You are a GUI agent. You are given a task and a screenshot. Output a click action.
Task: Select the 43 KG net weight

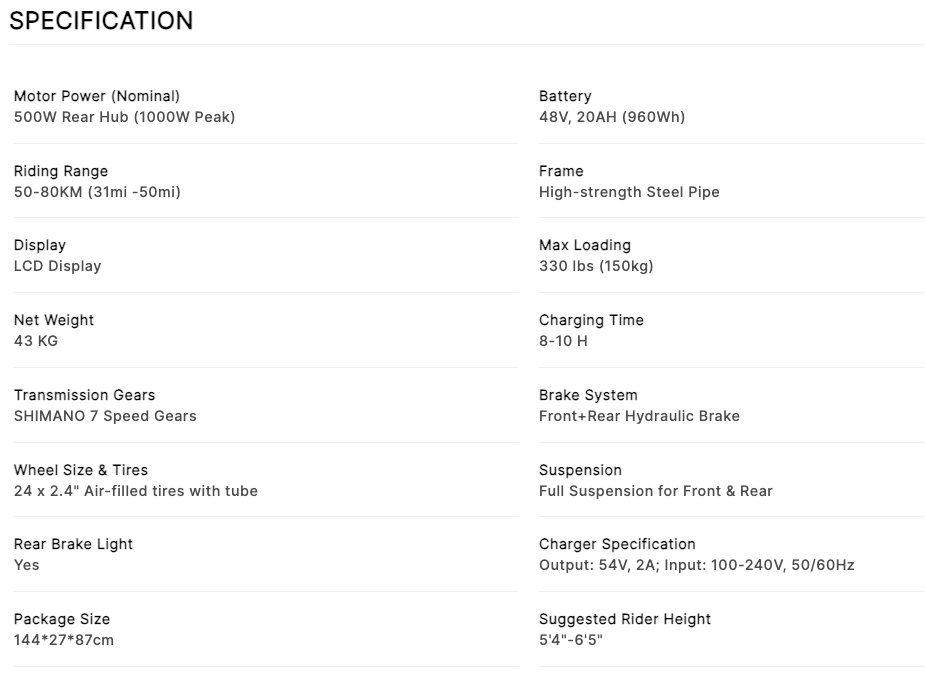click(x=36, y=341)
